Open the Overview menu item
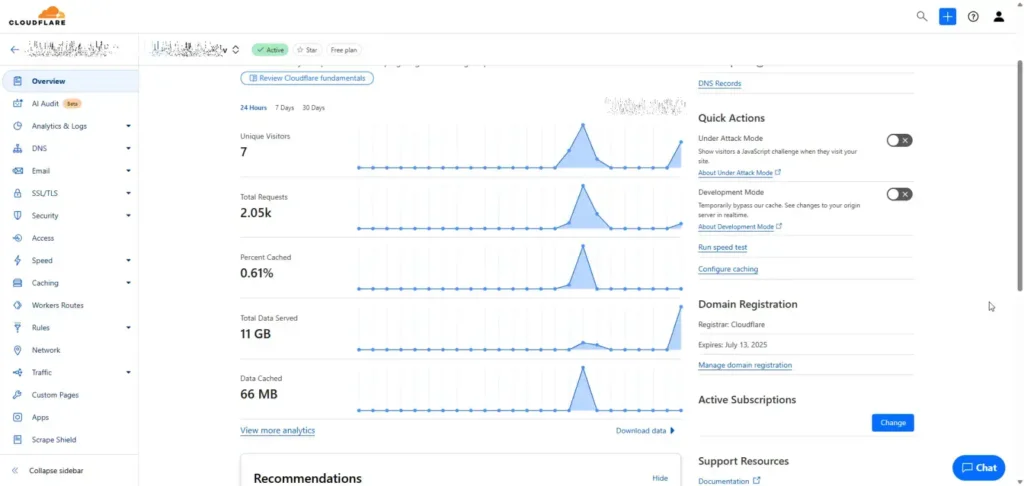Viewport: 1024px width, 486px height. (69, 81)
